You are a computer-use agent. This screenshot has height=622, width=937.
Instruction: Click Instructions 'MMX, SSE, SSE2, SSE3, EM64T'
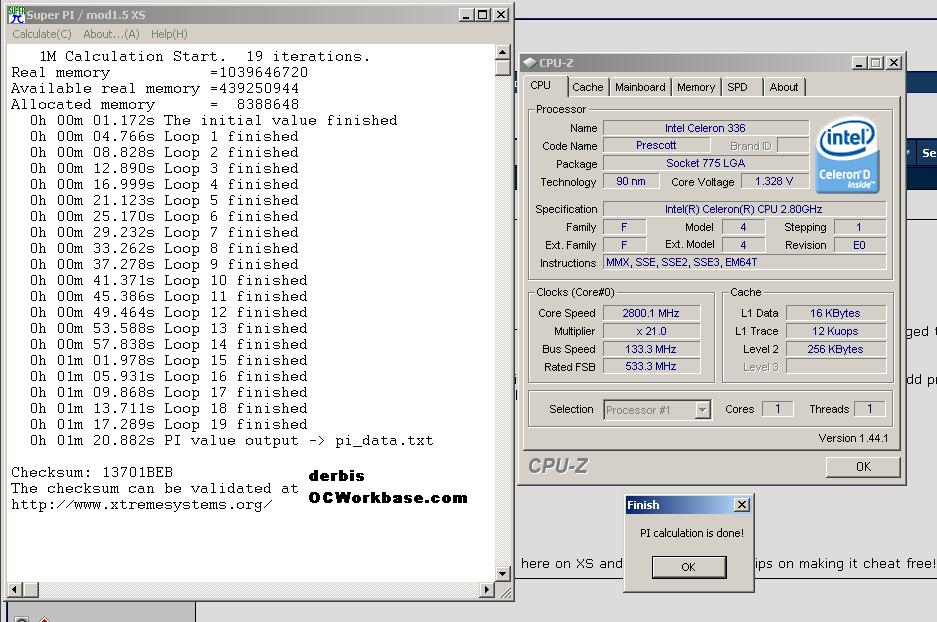point(744,262)
